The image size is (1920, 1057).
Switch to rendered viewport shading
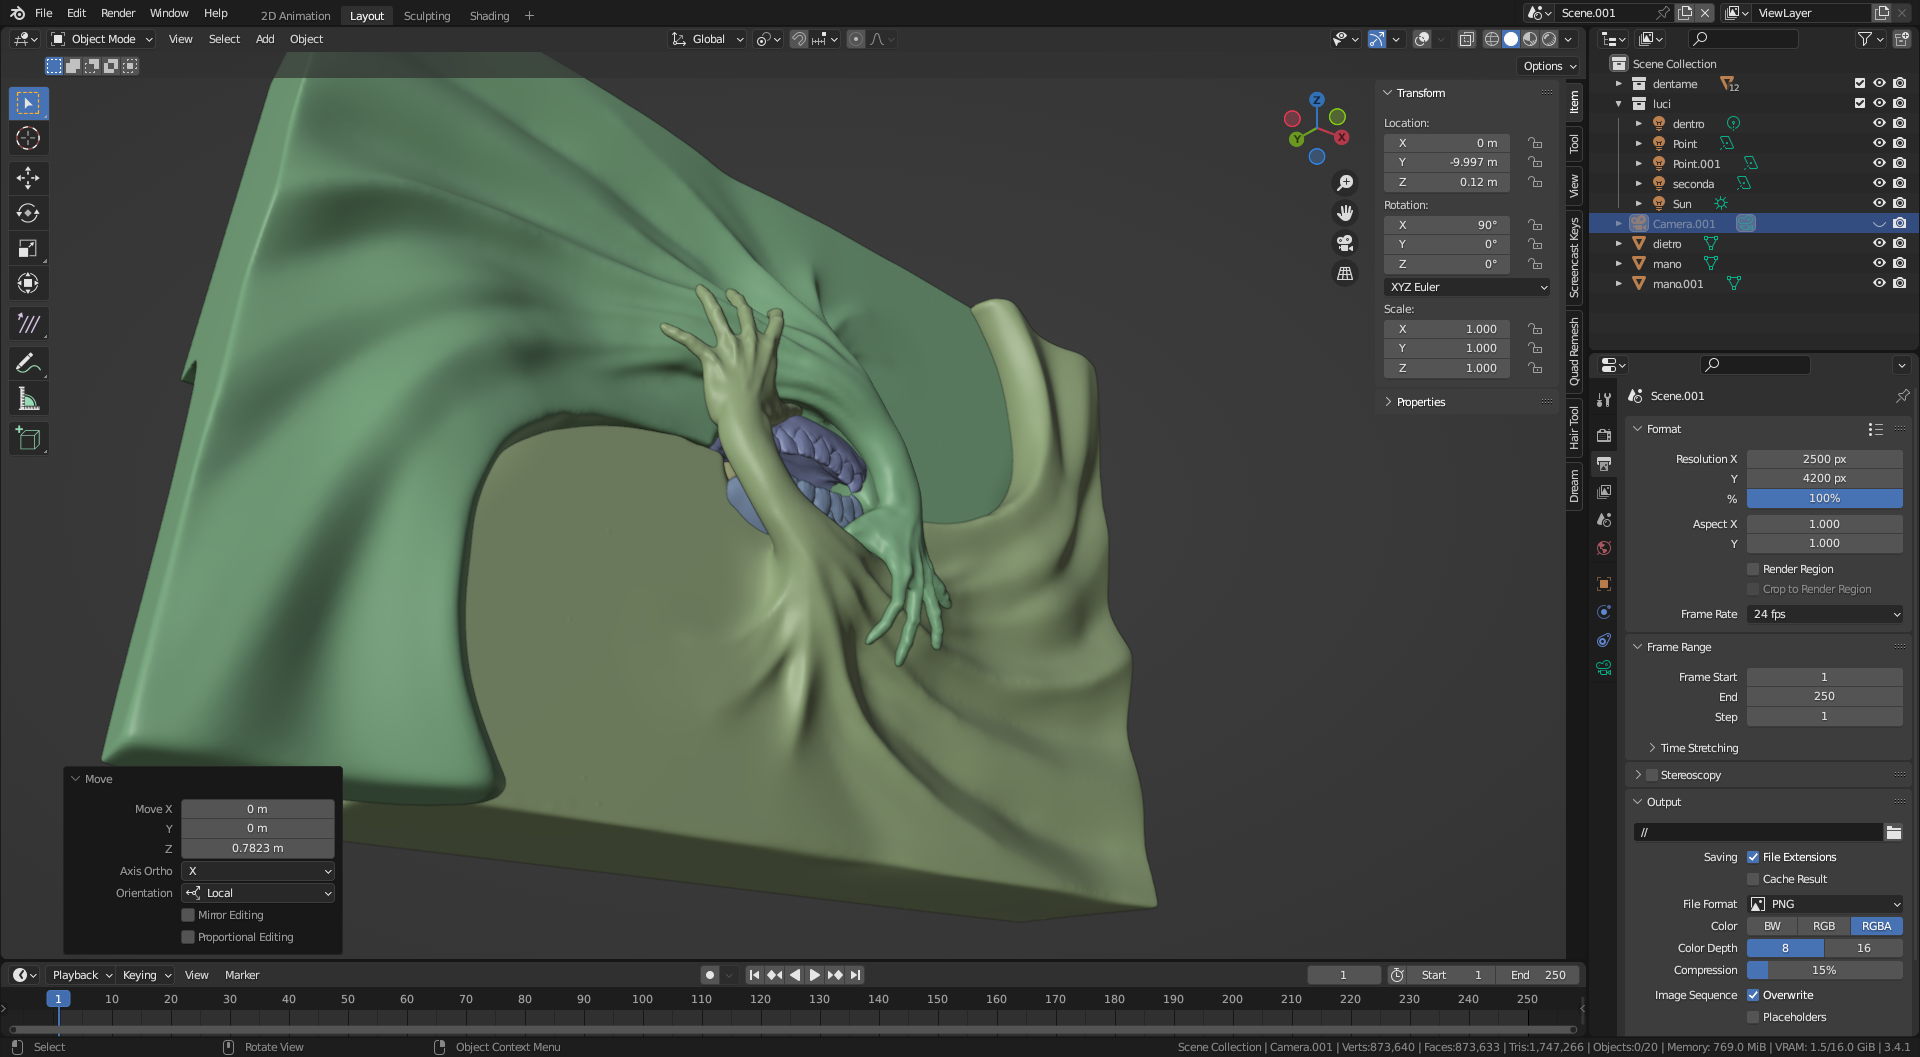(1549, 39)
